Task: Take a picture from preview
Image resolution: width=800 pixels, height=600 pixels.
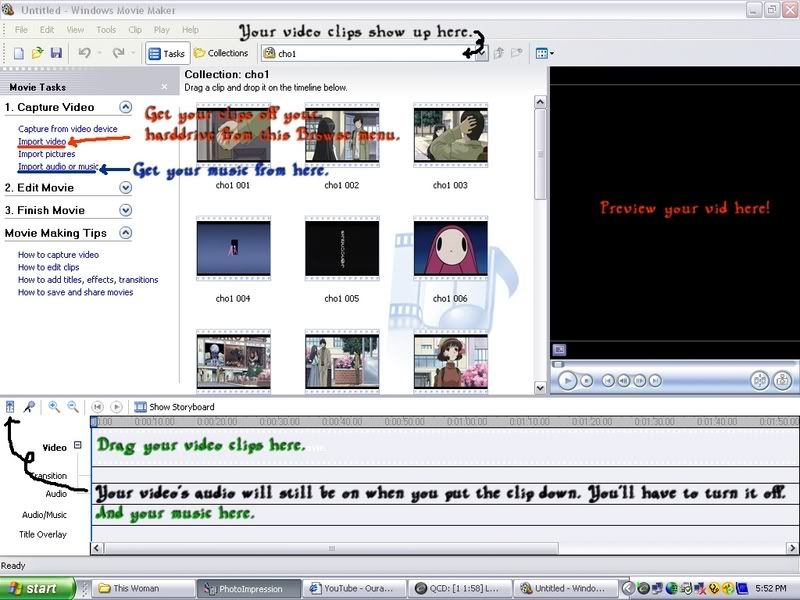Action: [x=782, y=381]
